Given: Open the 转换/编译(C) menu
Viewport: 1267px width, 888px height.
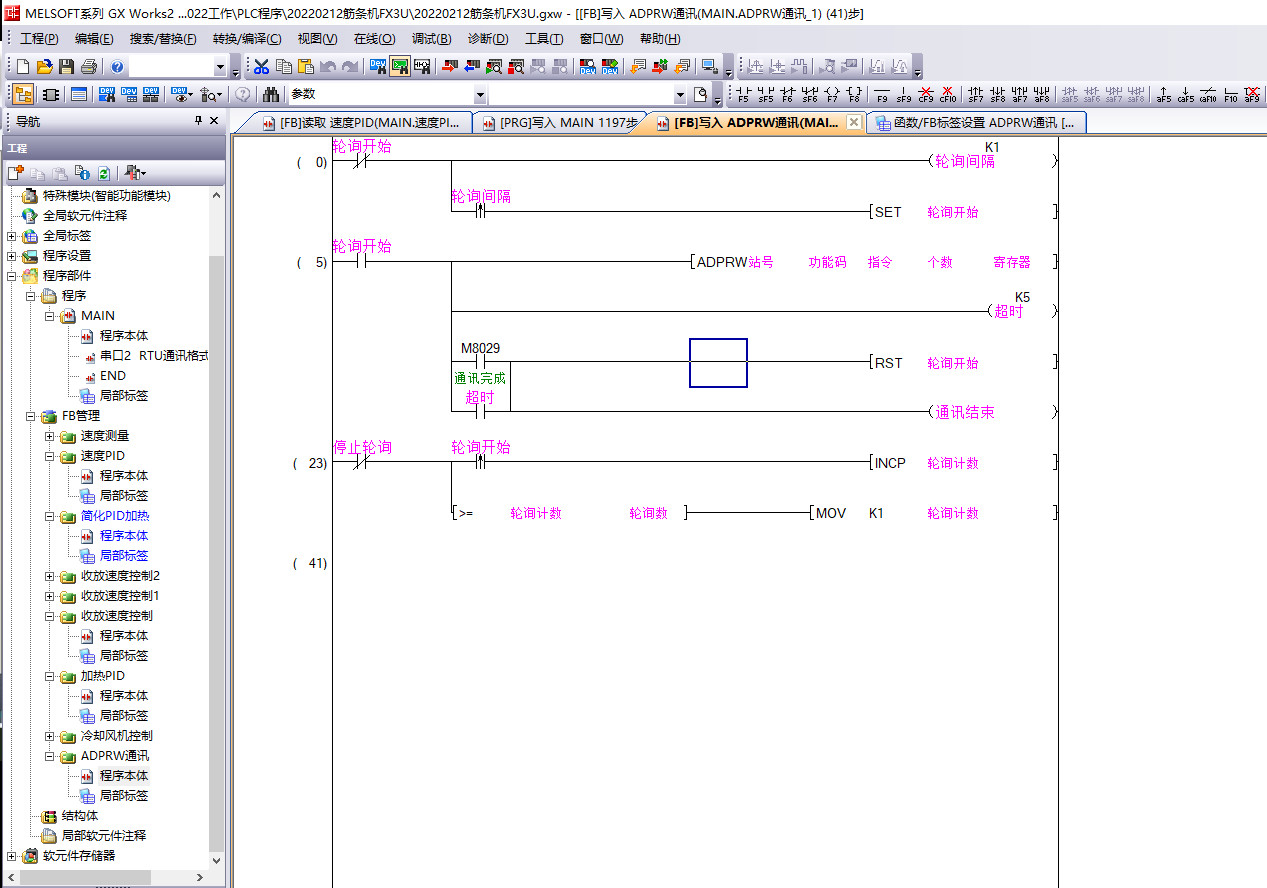Looking at the screenshot, I should coord(246,39).
